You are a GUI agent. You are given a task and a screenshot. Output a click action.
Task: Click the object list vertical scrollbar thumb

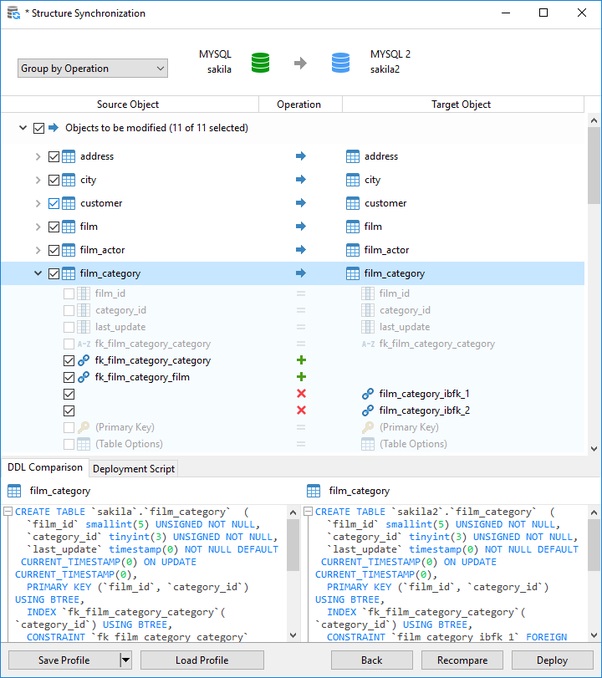click(594, 166)
